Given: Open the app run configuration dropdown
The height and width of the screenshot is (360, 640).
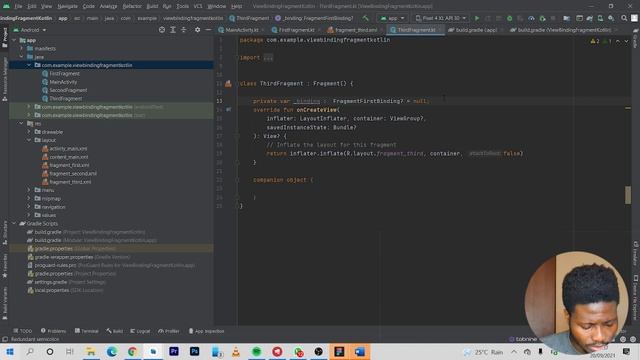Looking at the screenshot, I should point(392,18).
